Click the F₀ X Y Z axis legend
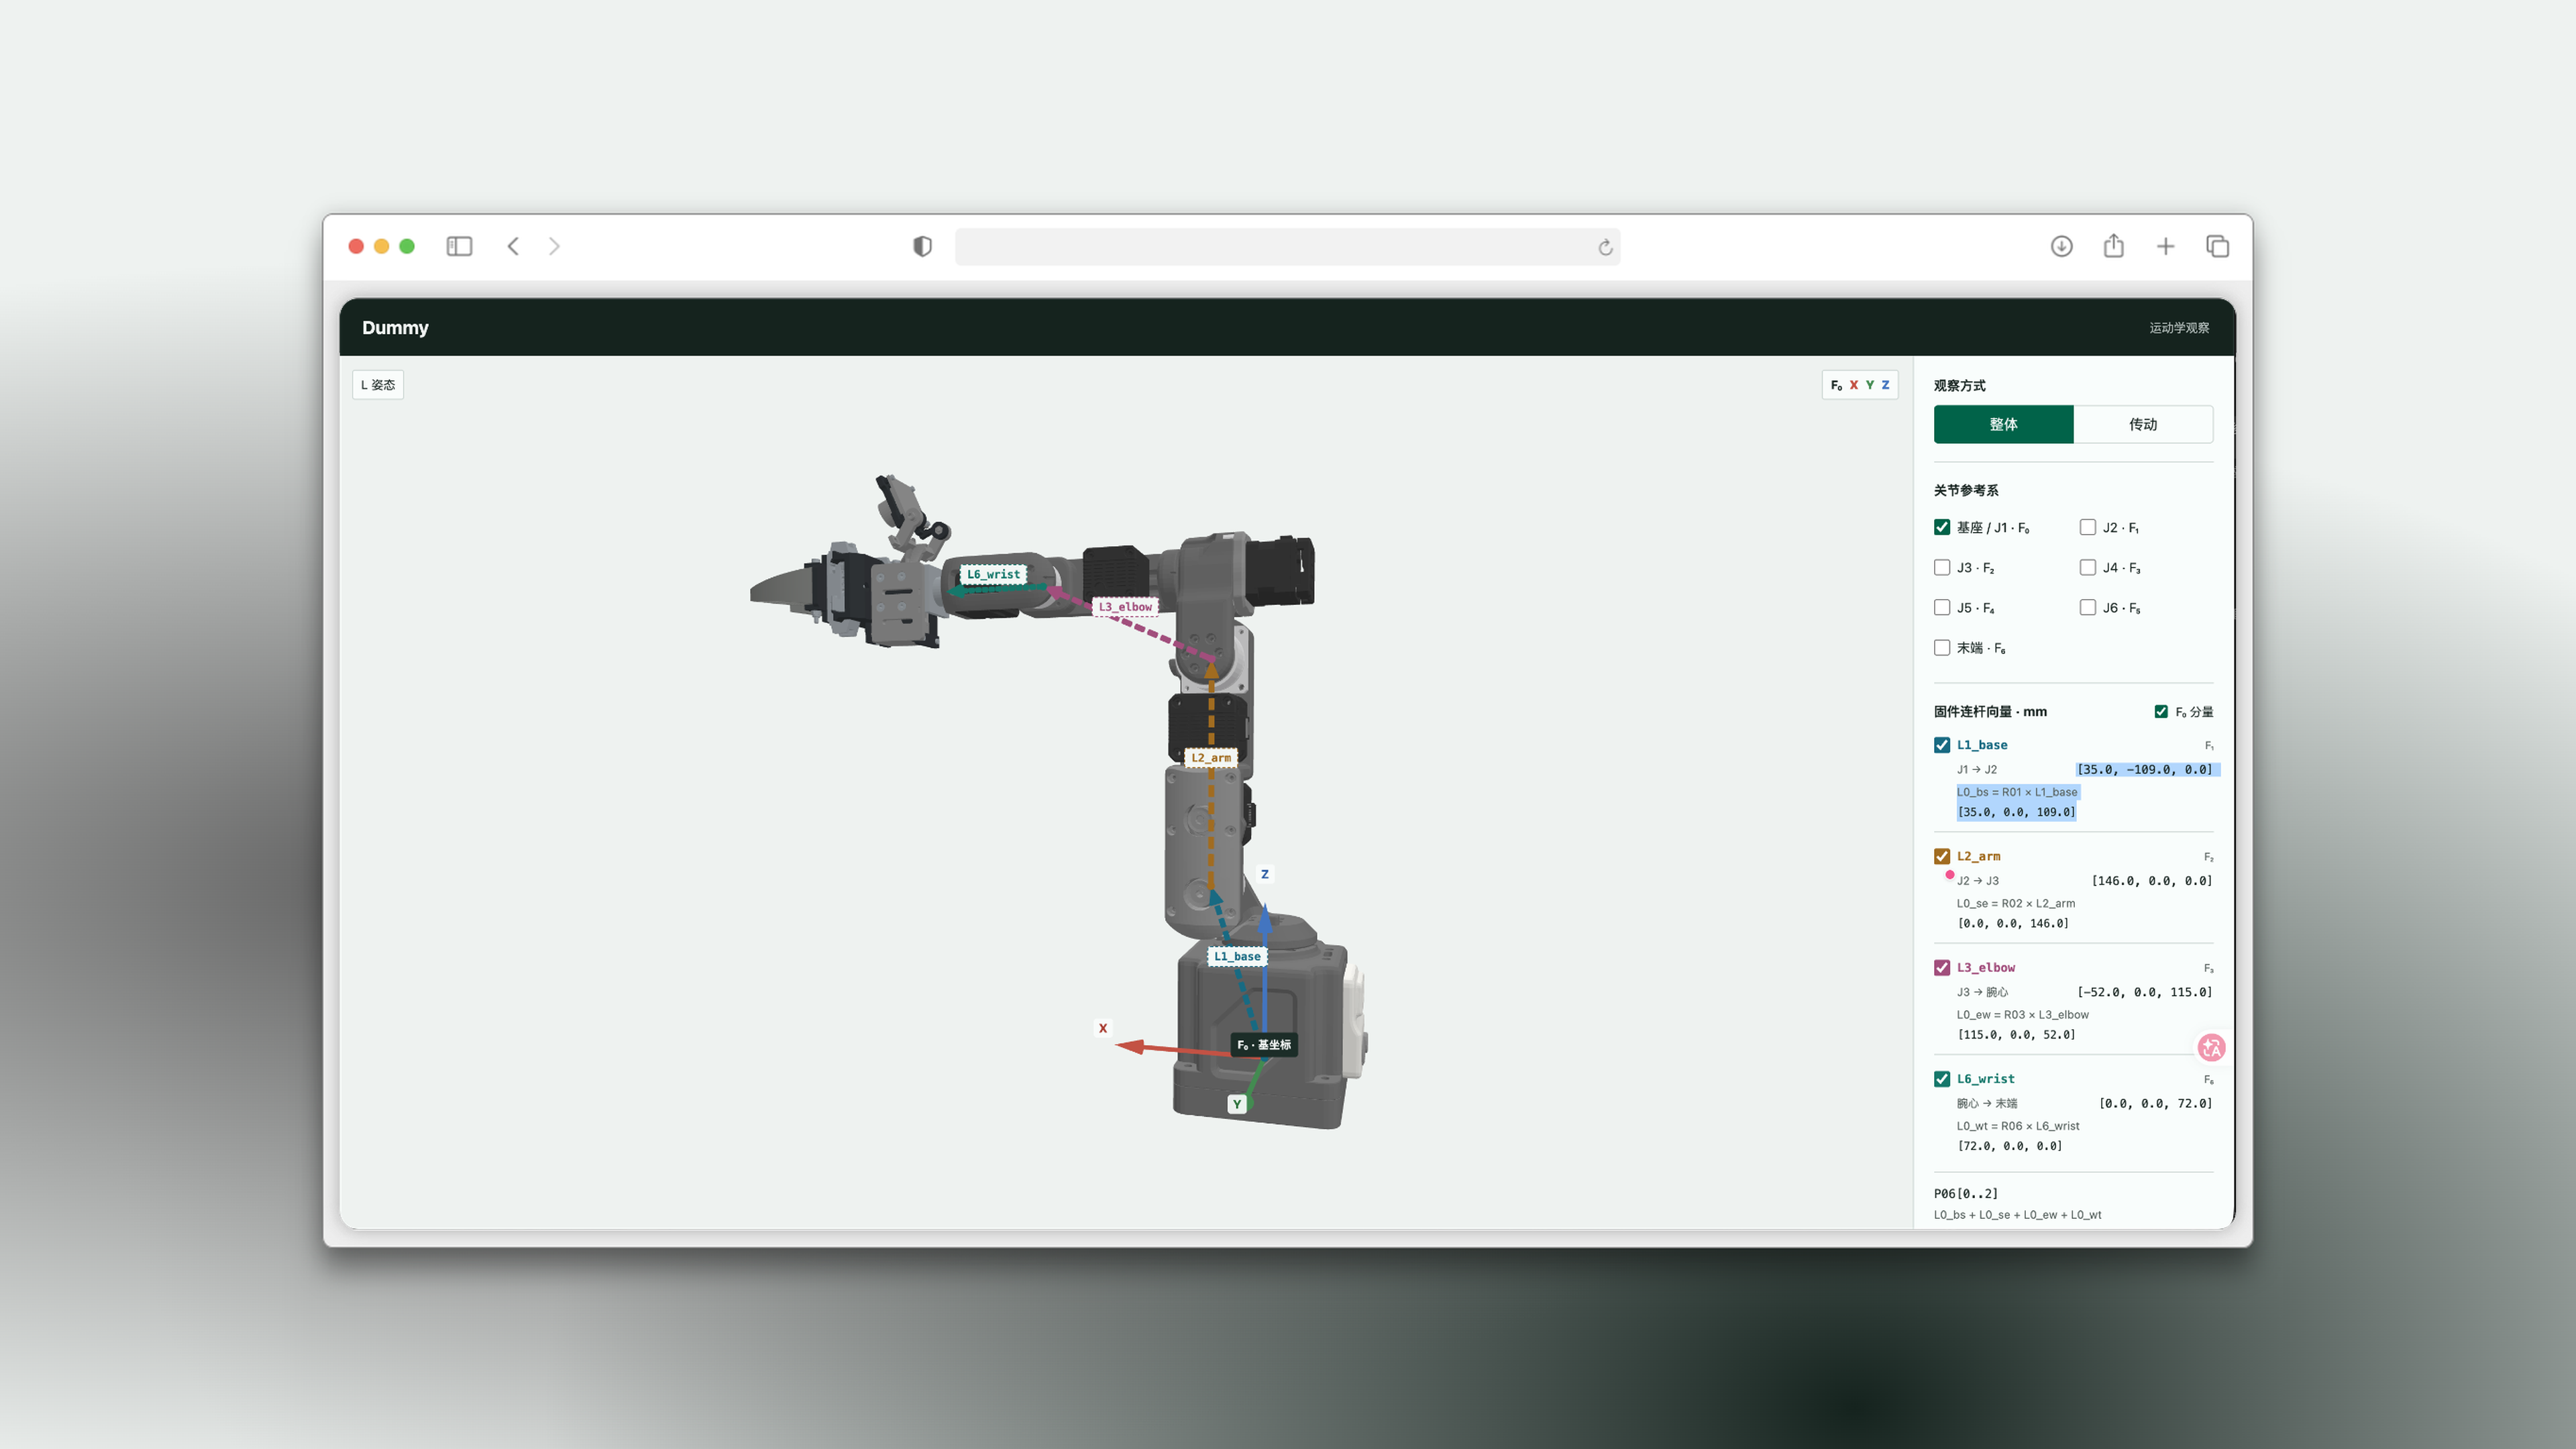 (x=1859, y=385)
